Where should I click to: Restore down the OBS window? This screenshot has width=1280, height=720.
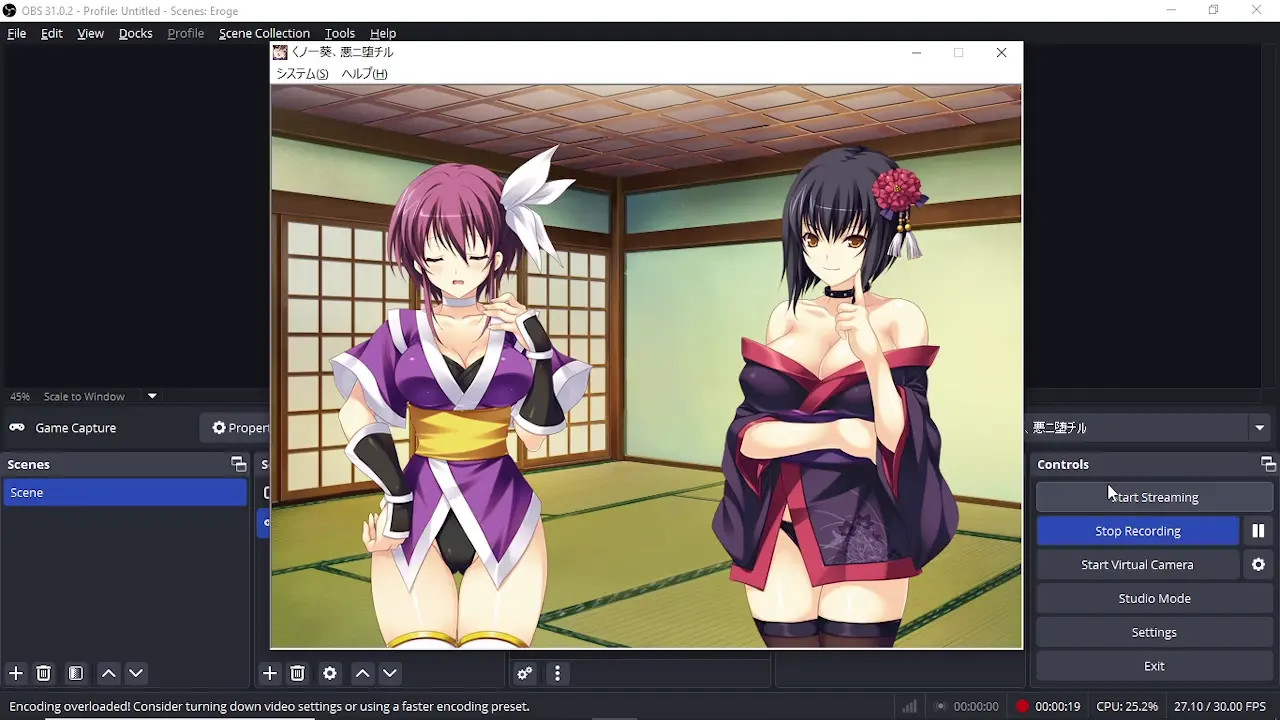point(1213,10)
